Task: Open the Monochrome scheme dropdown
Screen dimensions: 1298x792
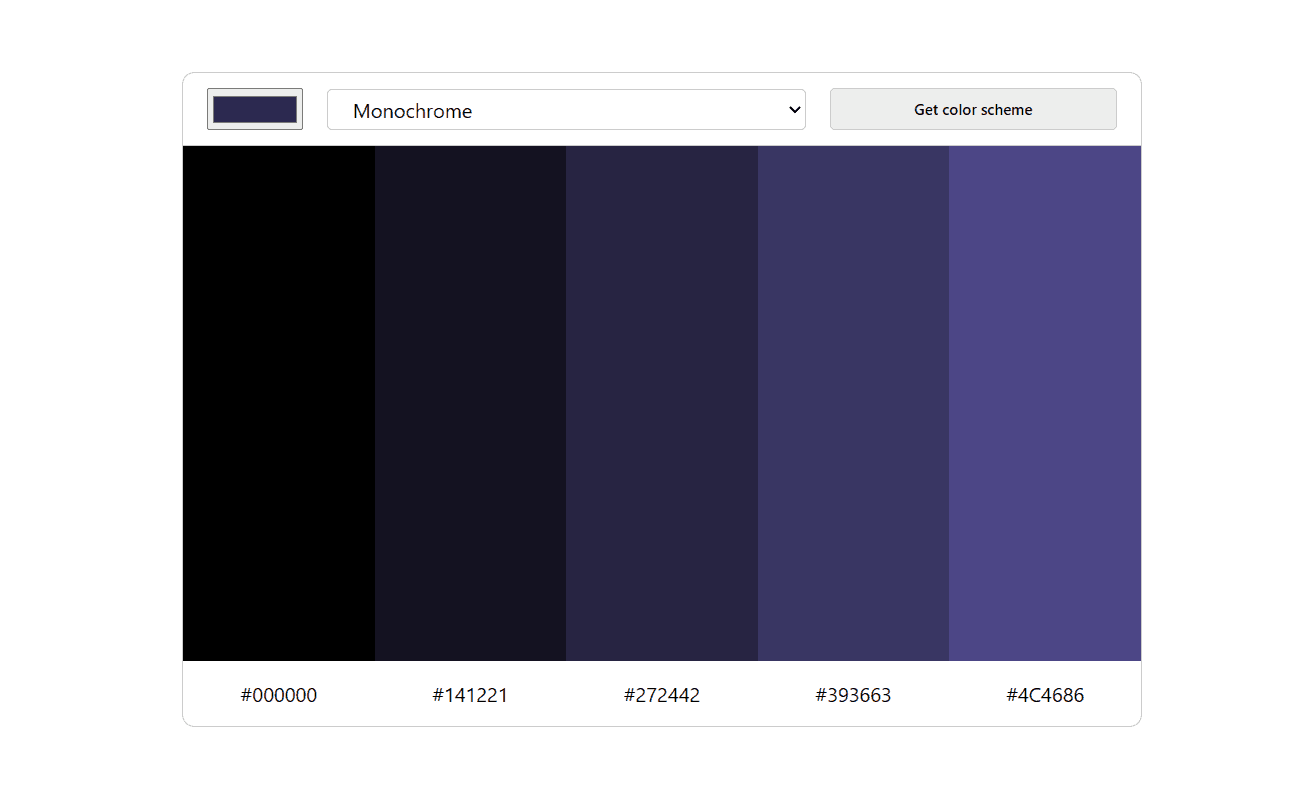Action: [x=566, y=110]
